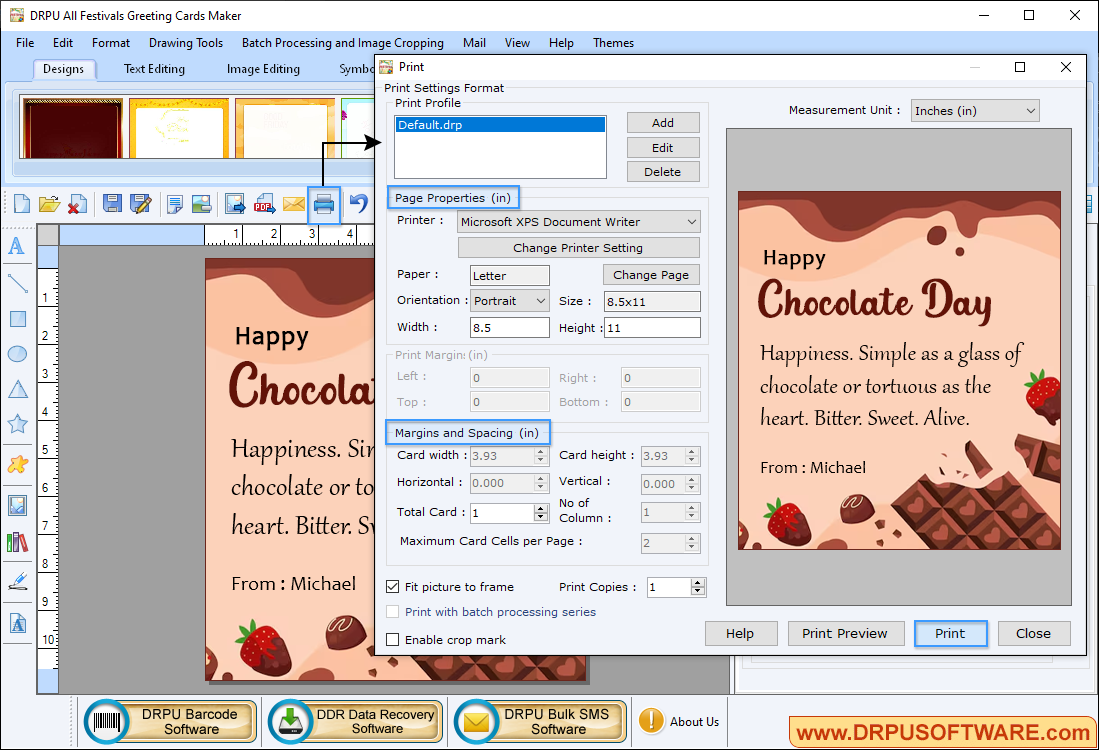The height and width of the screenshot is (750, 1099).
Task: Click the Send Email envelope icon
Action: tap(293, 204)
